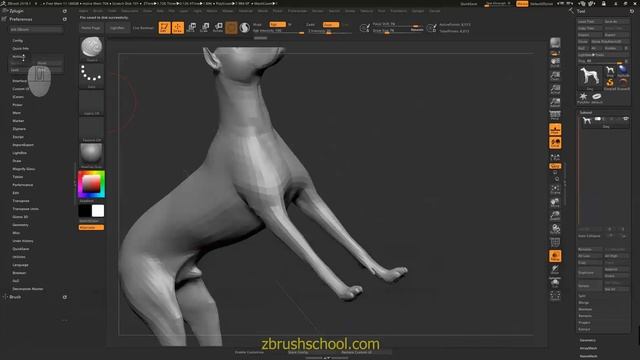Select the Draw mode button

[178, 28]
